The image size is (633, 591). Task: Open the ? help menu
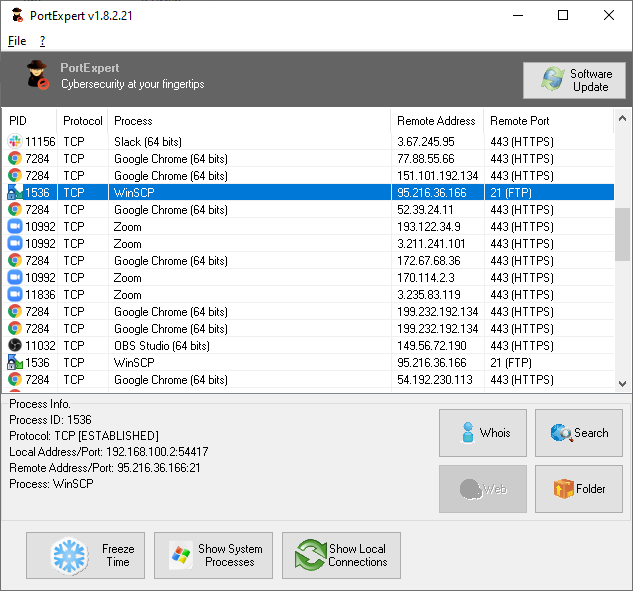(42, 41)
